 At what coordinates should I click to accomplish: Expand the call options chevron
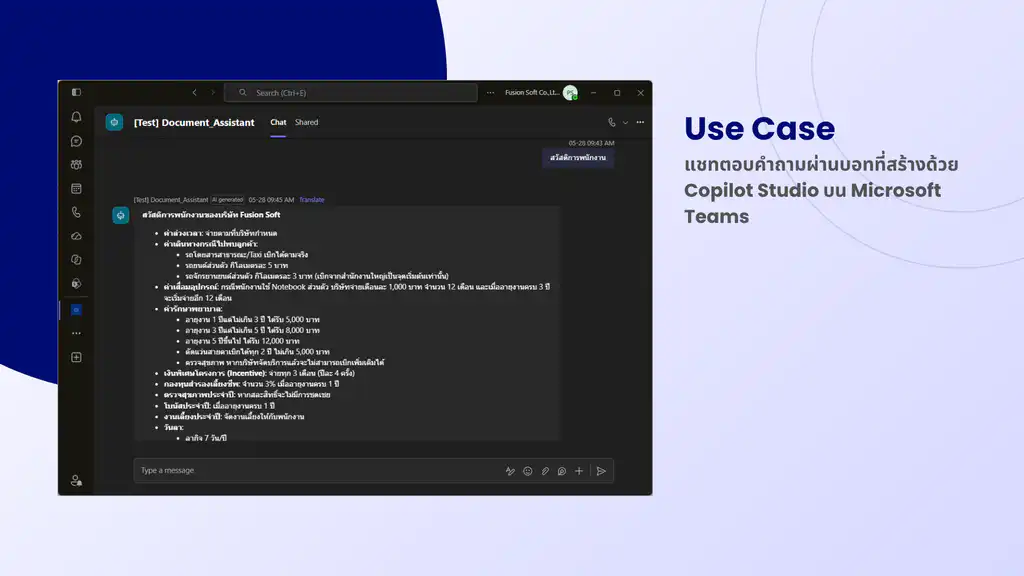click(x=625, y=123)
